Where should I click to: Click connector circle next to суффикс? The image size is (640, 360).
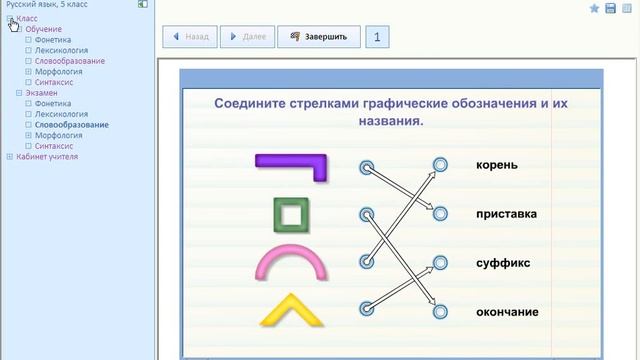tap(440, 262)
